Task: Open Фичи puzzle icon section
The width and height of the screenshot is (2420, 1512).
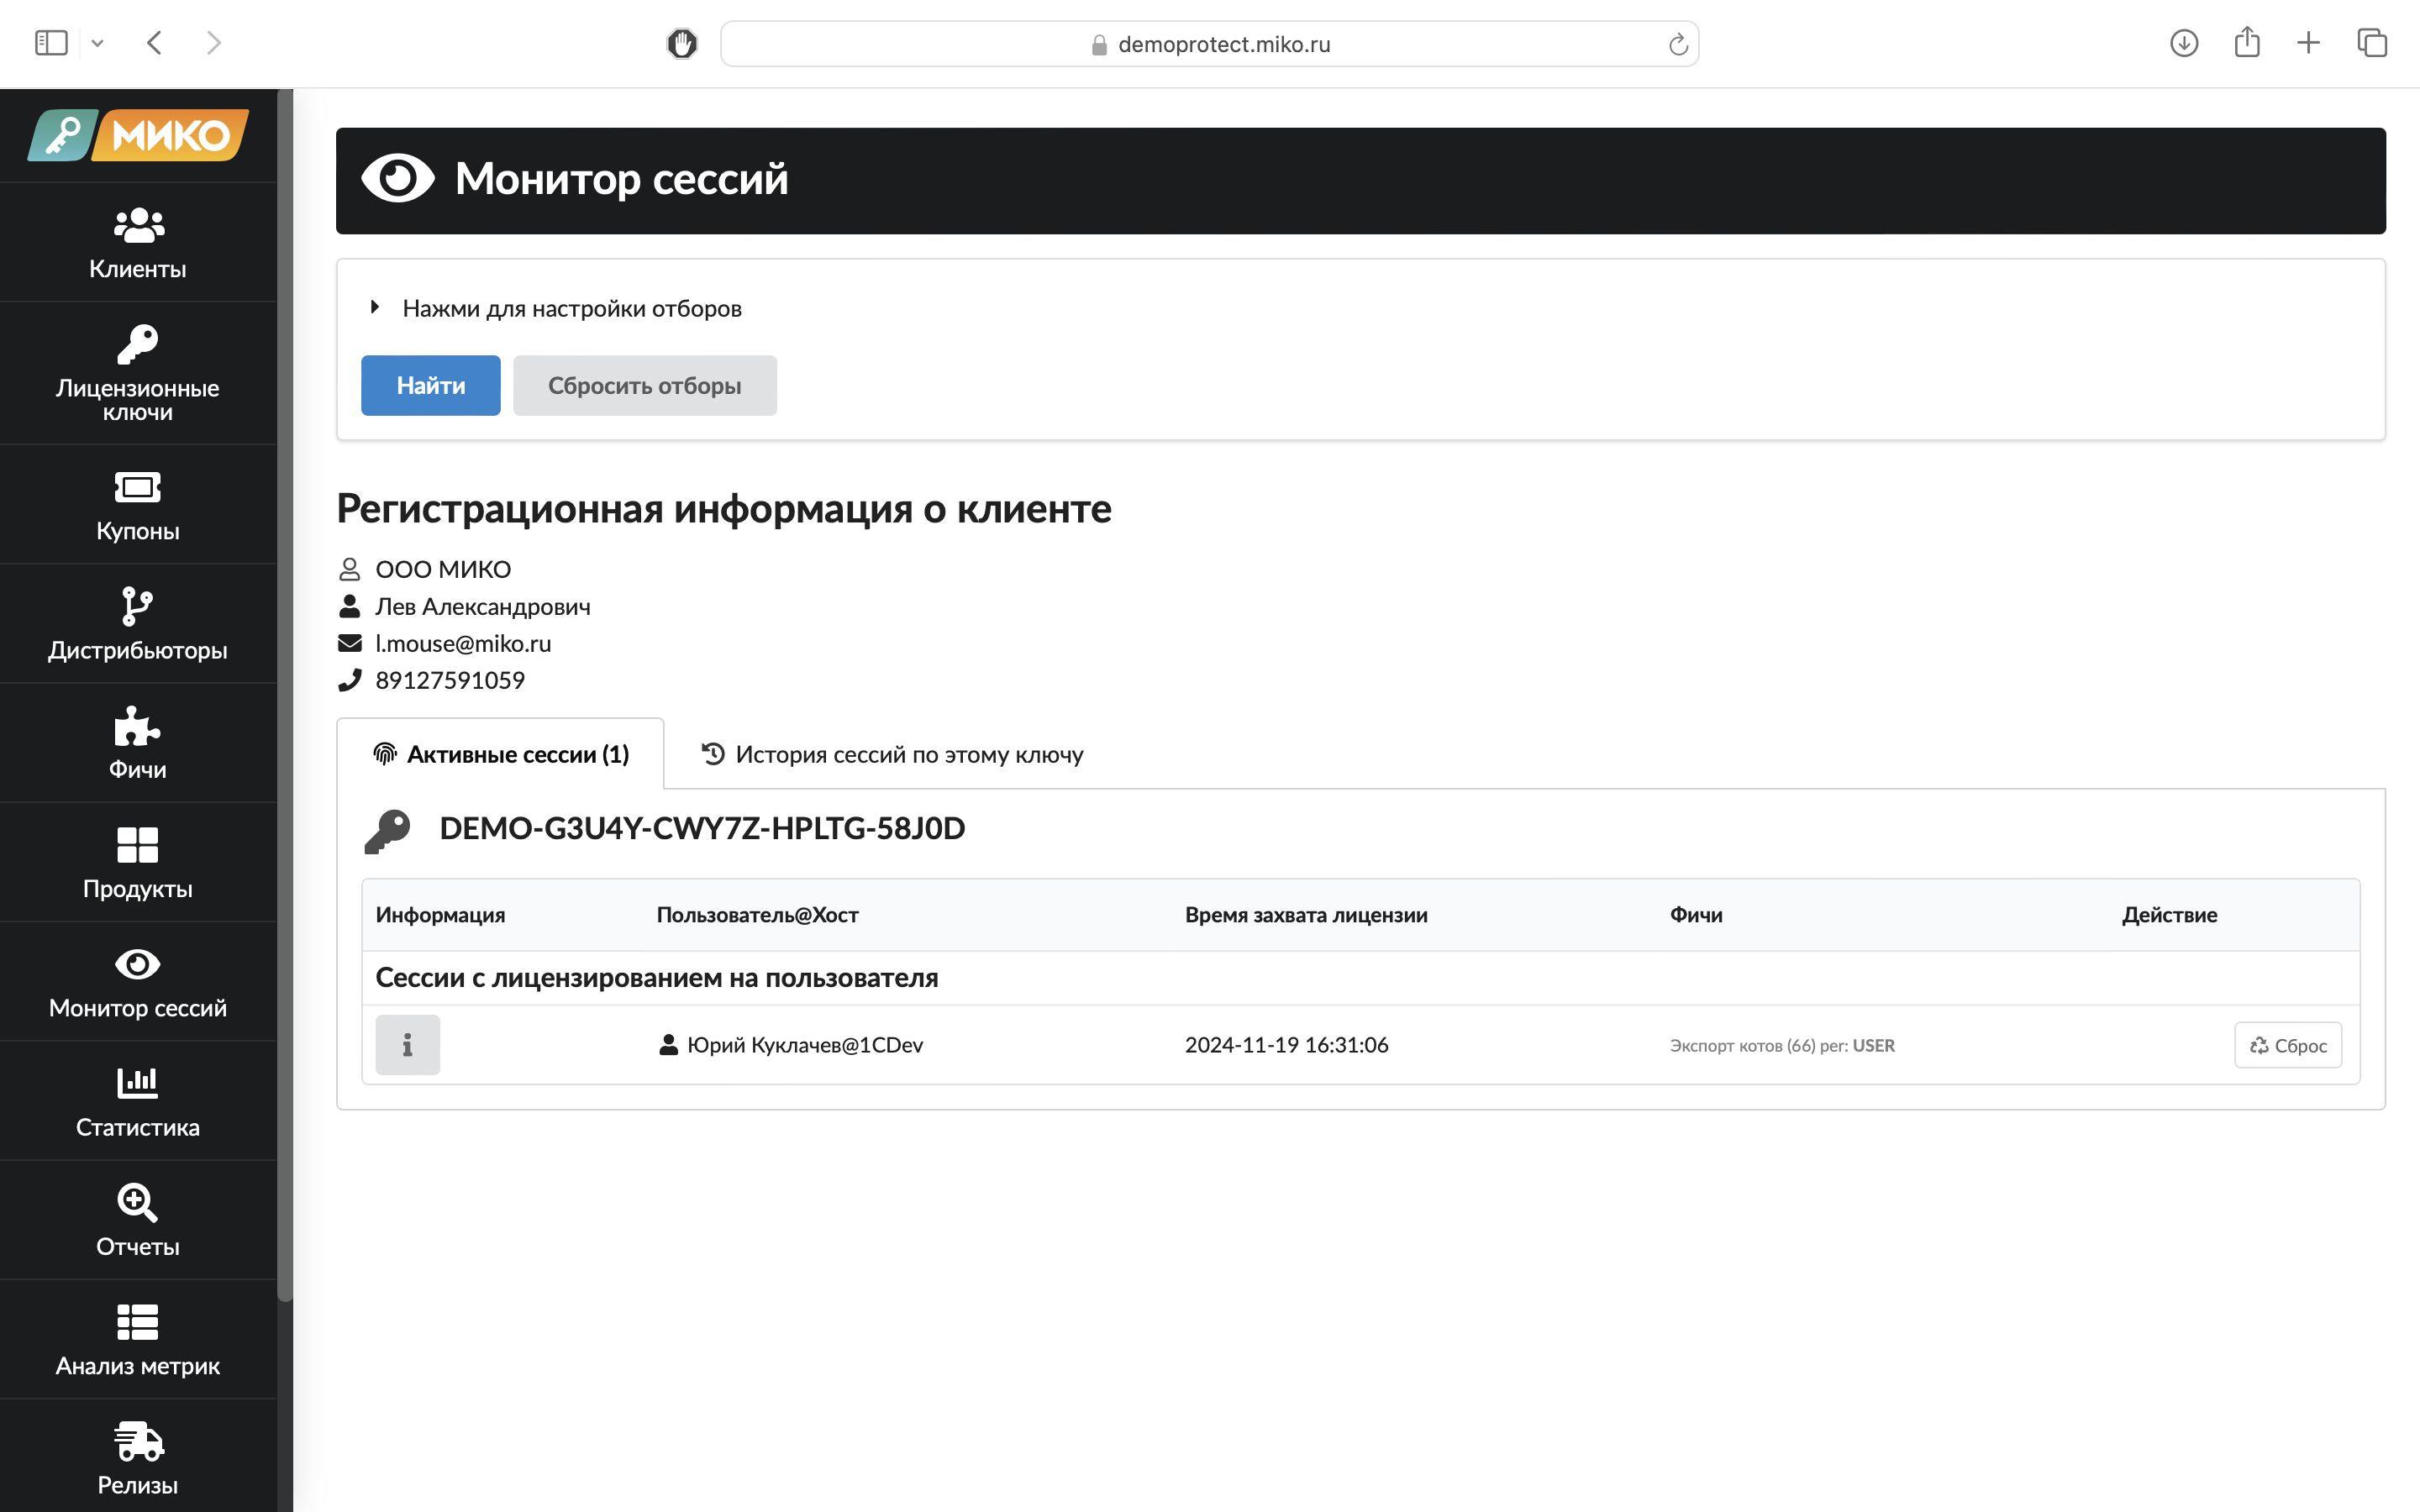Action: click(138, 743)
